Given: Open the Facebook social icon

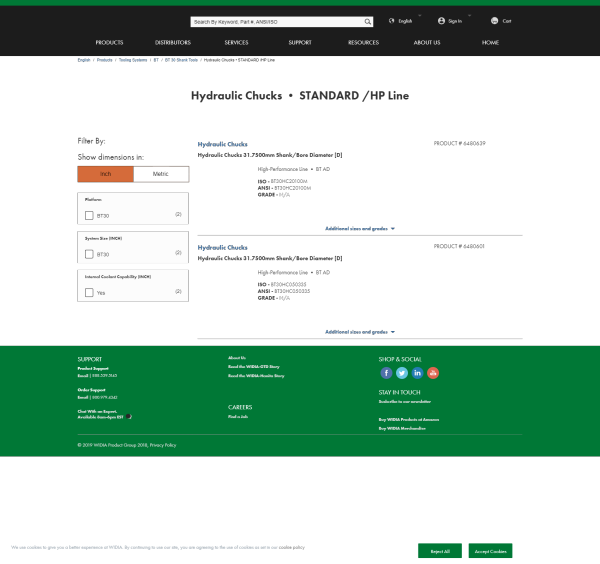Looking at the screenshot, I should pyautogui.click(x=386, y=373).
